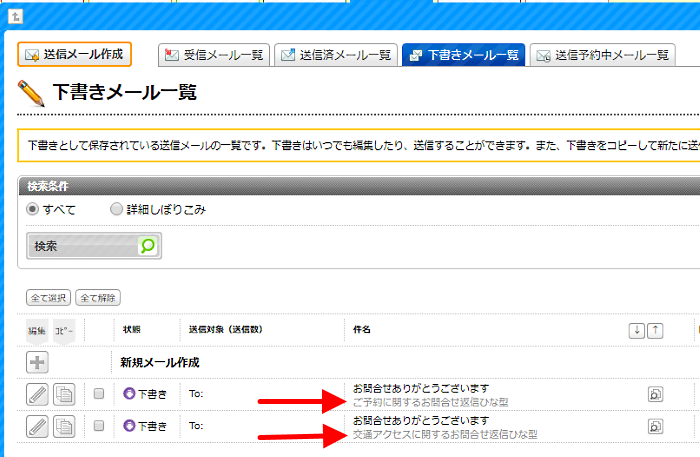
Task: Click the 送信メール作成 button
Action: click(74, 54)
